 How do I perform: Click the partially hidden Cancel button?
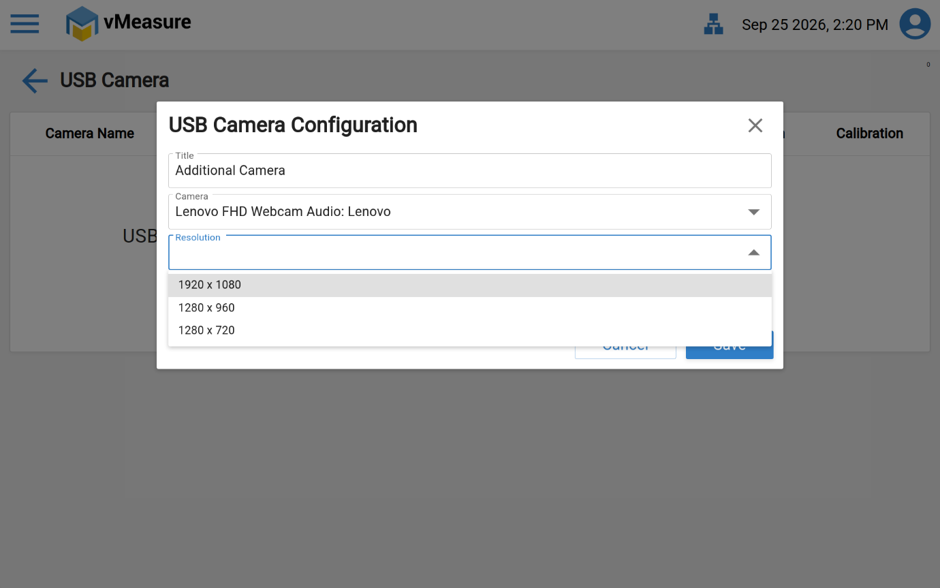(625, 352)
